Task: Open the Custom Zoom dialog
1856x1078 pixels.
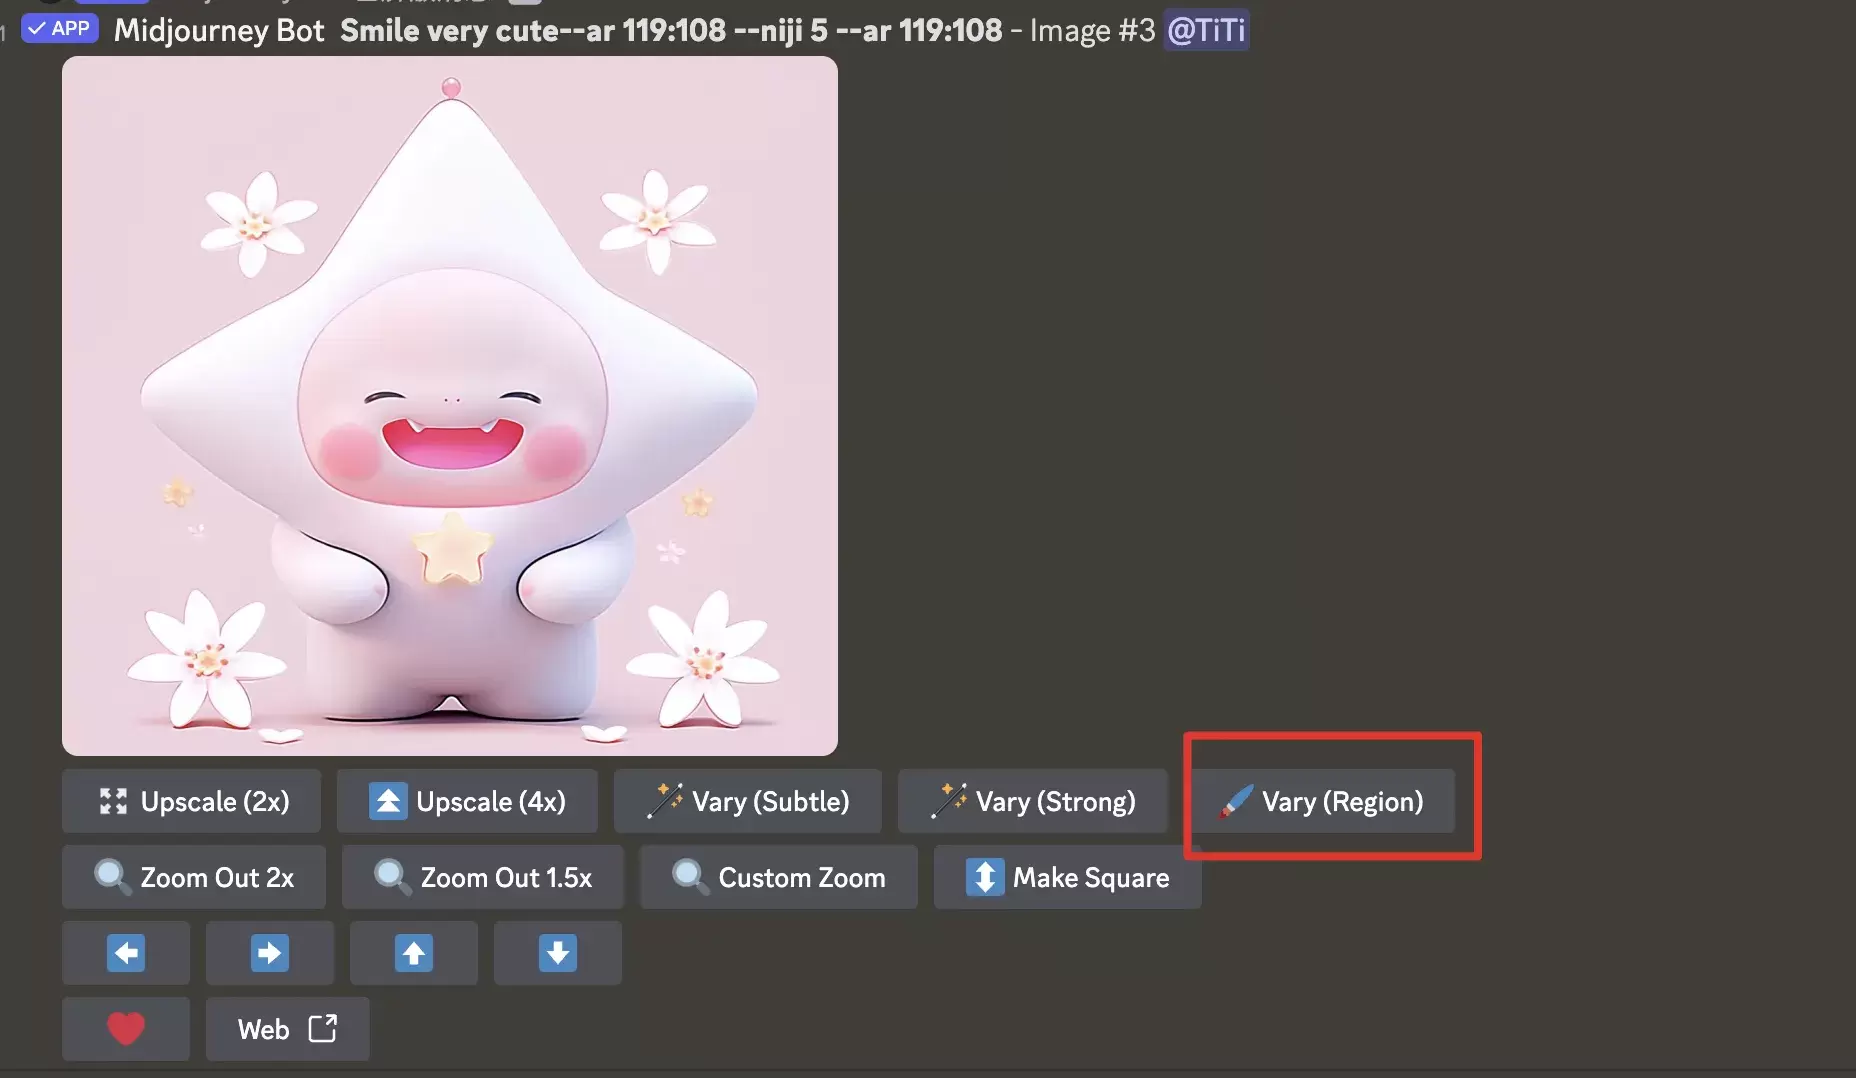Action: point(779,877)
